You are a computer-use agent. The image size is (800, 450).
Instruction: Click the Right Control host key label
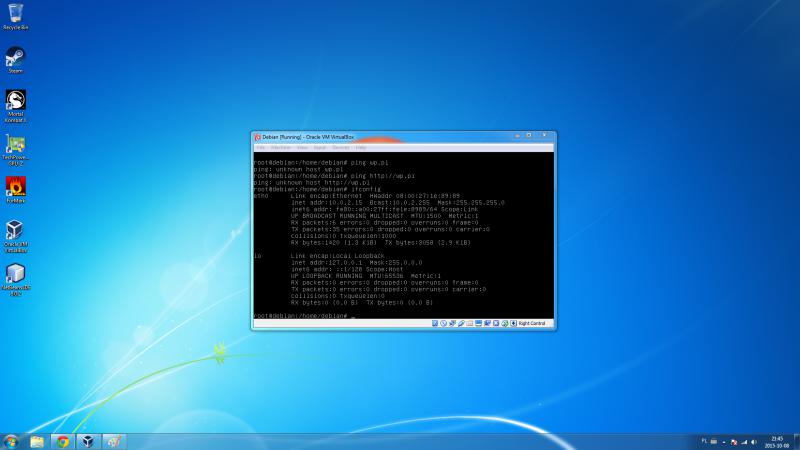[532, 323]
